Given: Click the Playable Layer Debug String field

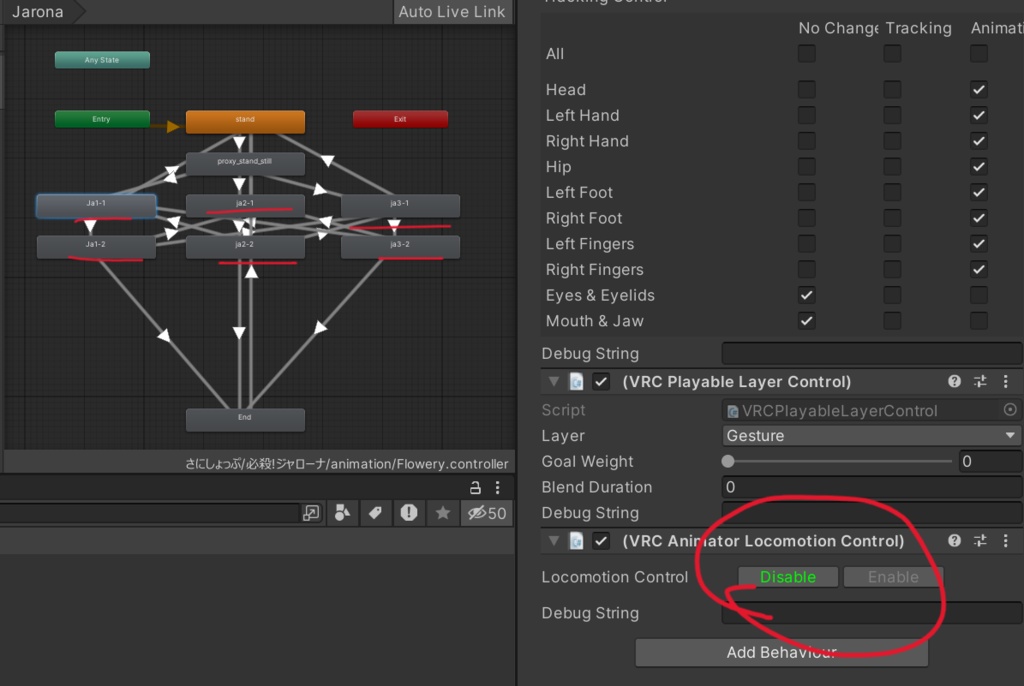Looking at the screenshot, I should (871, 512).
